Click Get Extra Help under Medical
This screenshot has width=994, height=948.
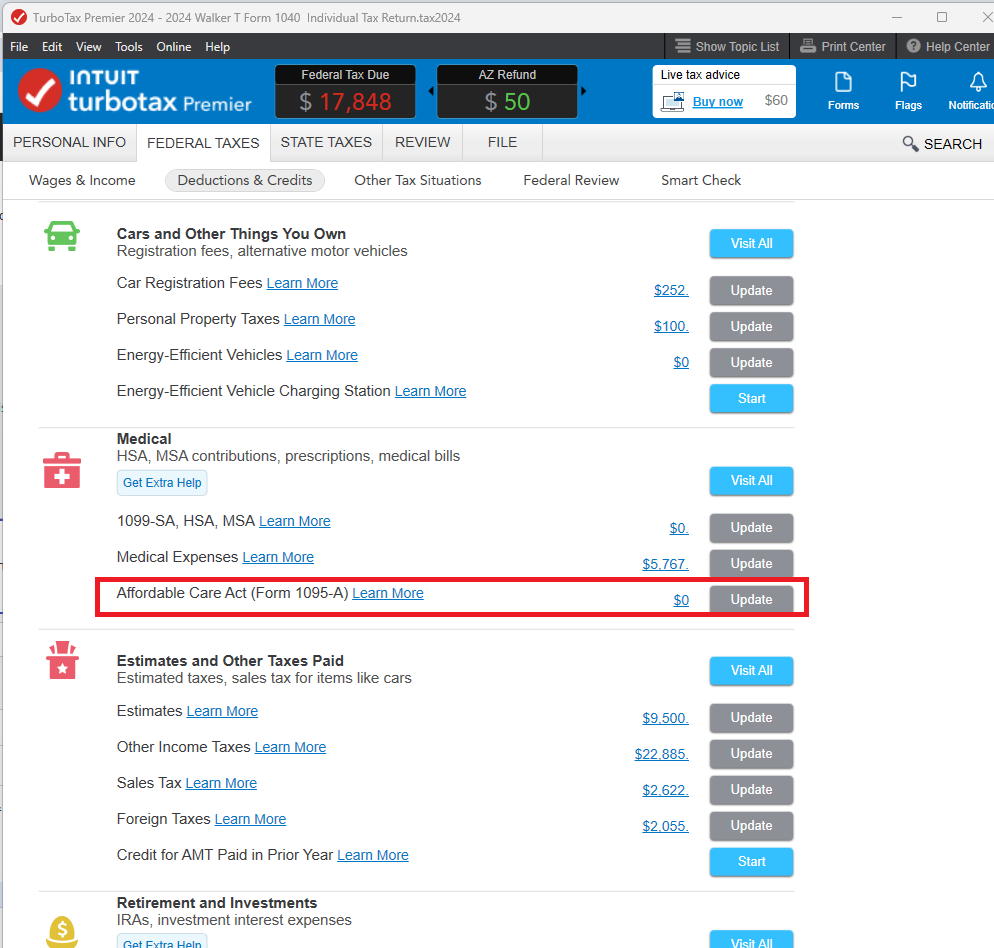coord(162,483)
